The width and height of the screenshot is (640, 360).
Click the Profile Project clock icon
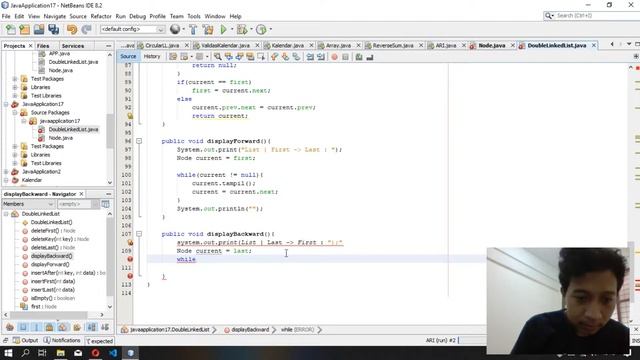(x=261, y=29)
